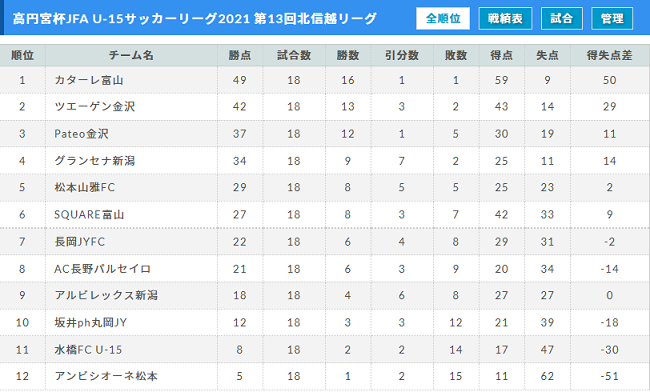Select the SQUARE富山 team name
The height and width of the screenshot is (392, 650).
pyautogui.click(x=89, y=215)
